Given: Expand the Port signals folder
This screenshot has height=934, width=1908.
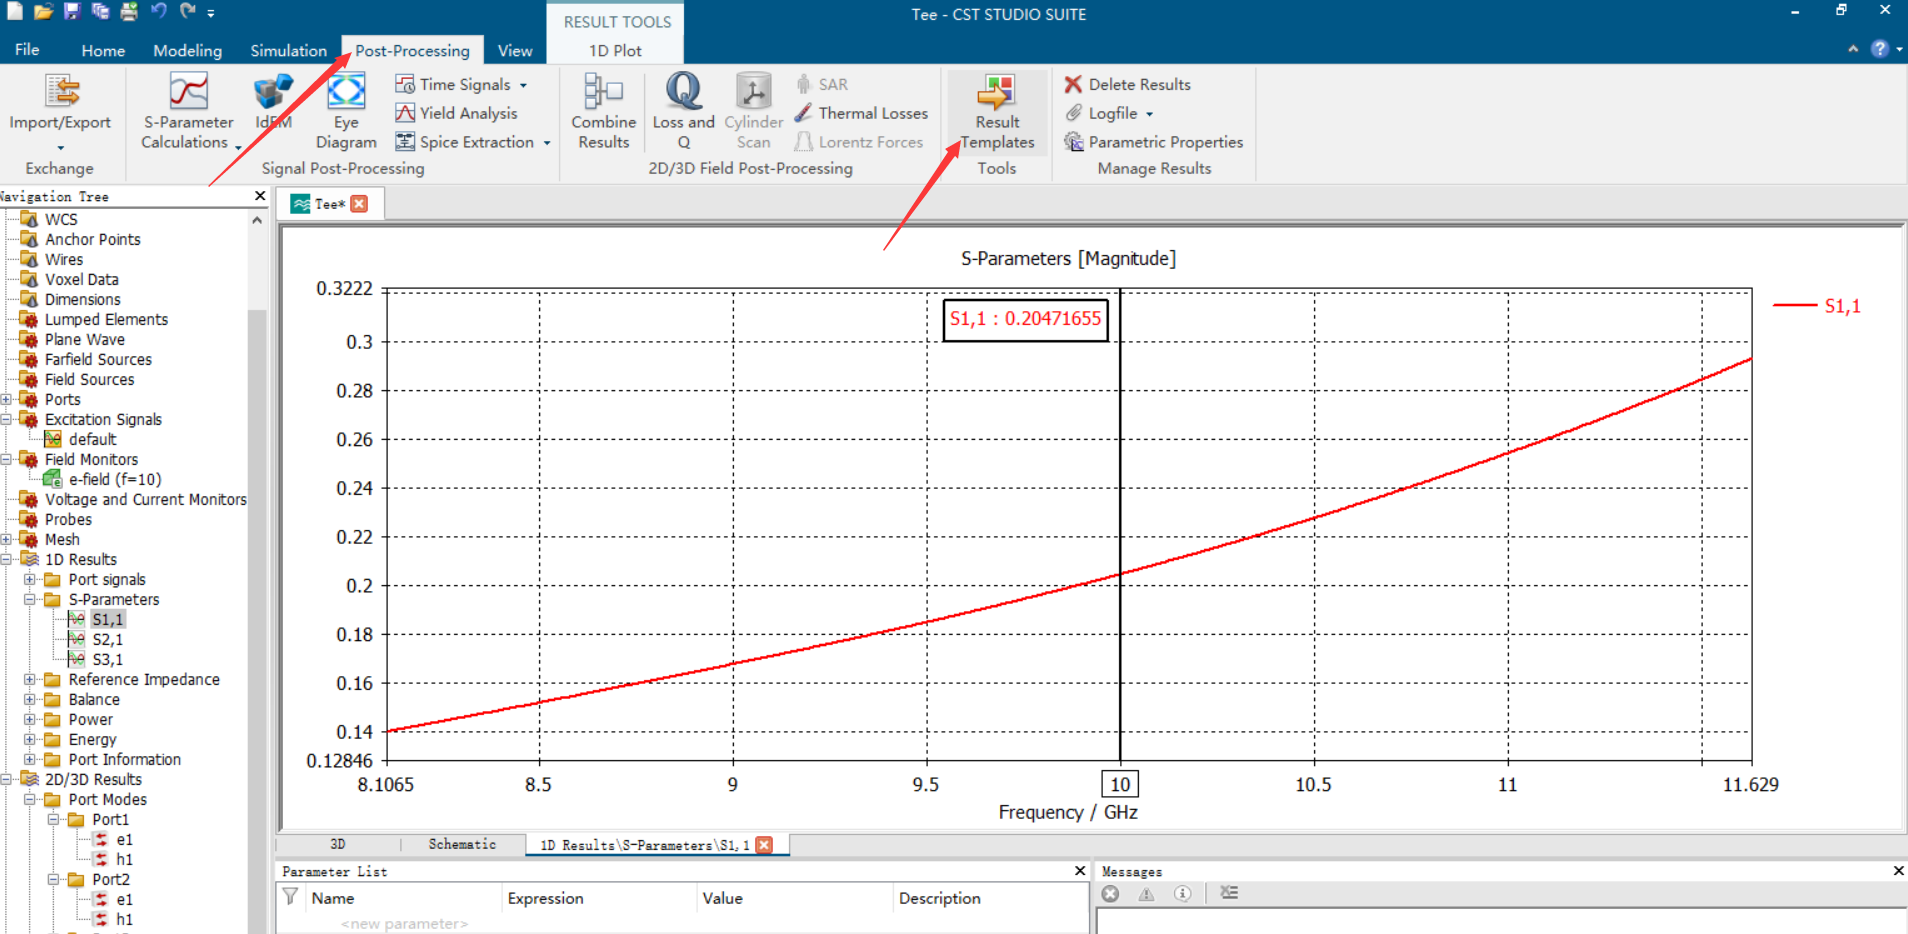Looking at the screenshot, I should click(x=30, y=580).
